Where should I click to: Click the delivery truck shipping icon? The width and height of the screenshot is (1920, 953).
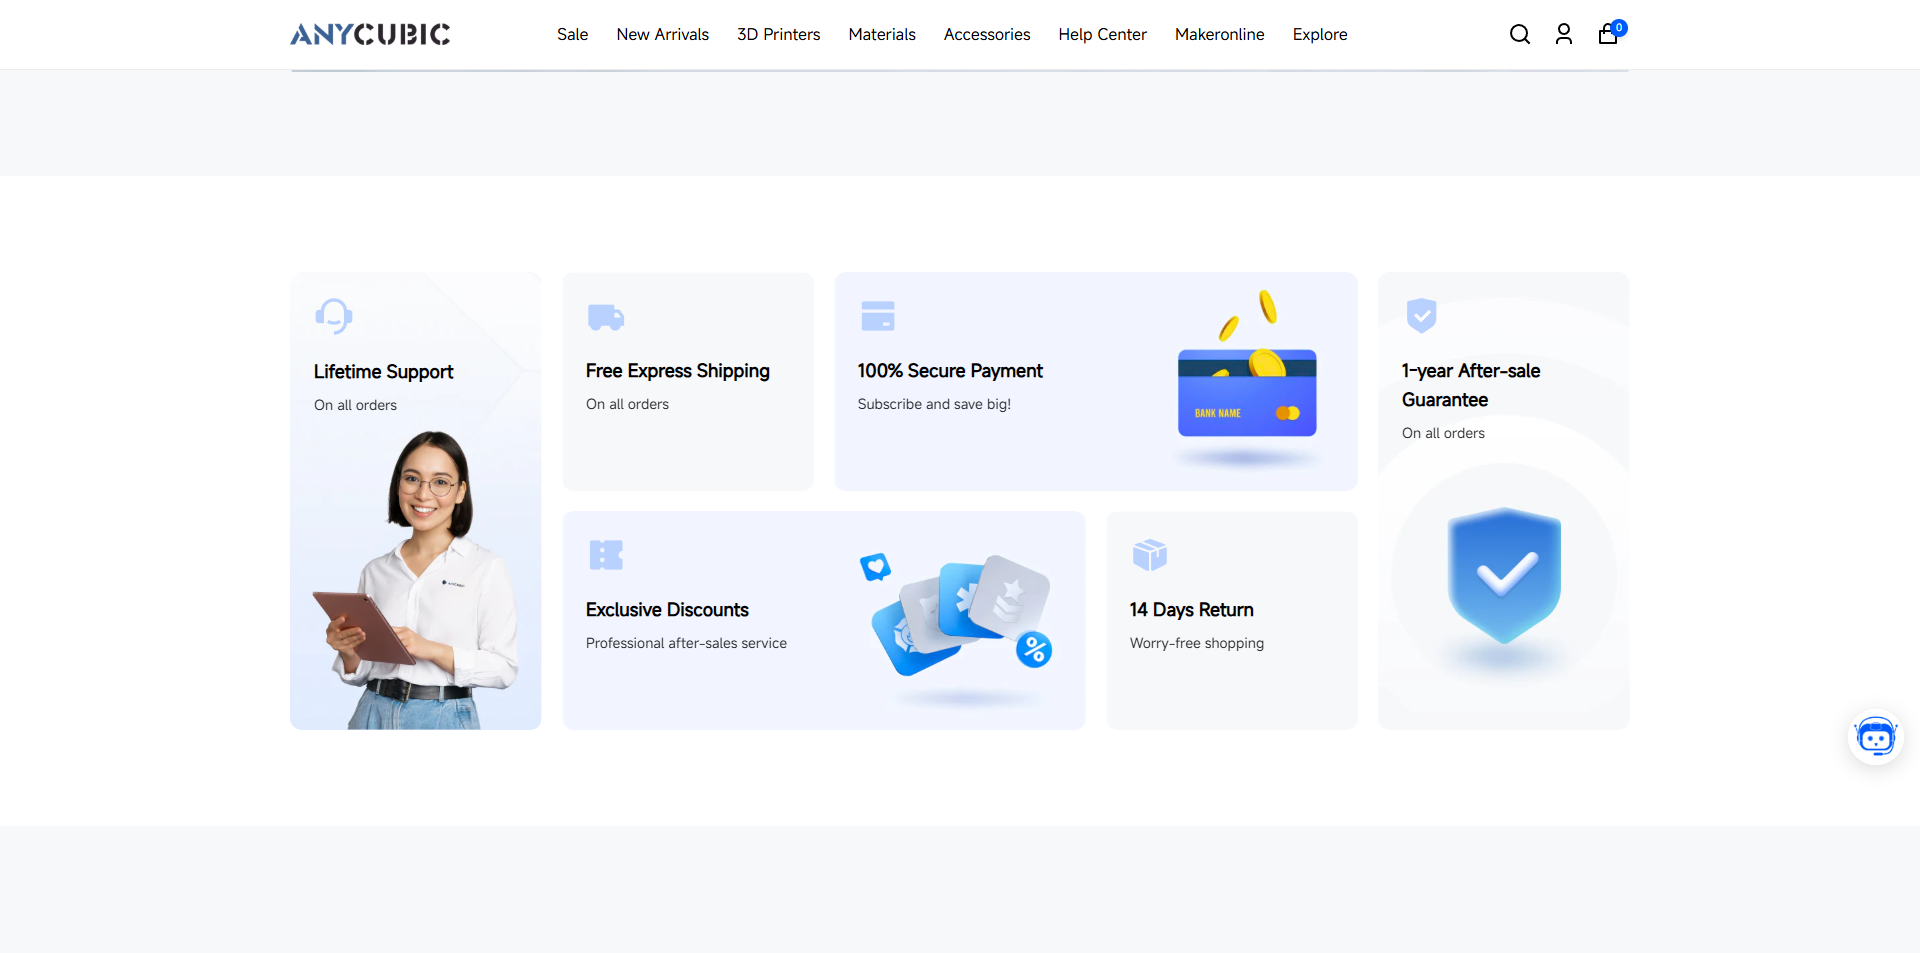(x=606, y=317)
